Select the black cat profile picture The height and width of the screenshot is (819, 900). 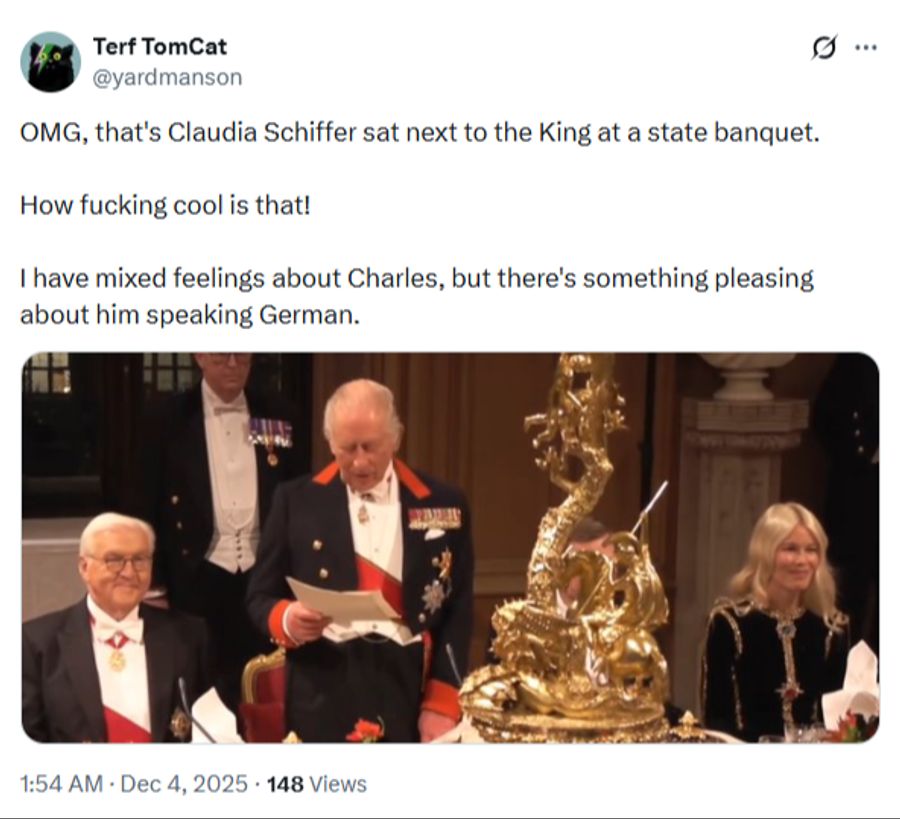pos(53,60)
